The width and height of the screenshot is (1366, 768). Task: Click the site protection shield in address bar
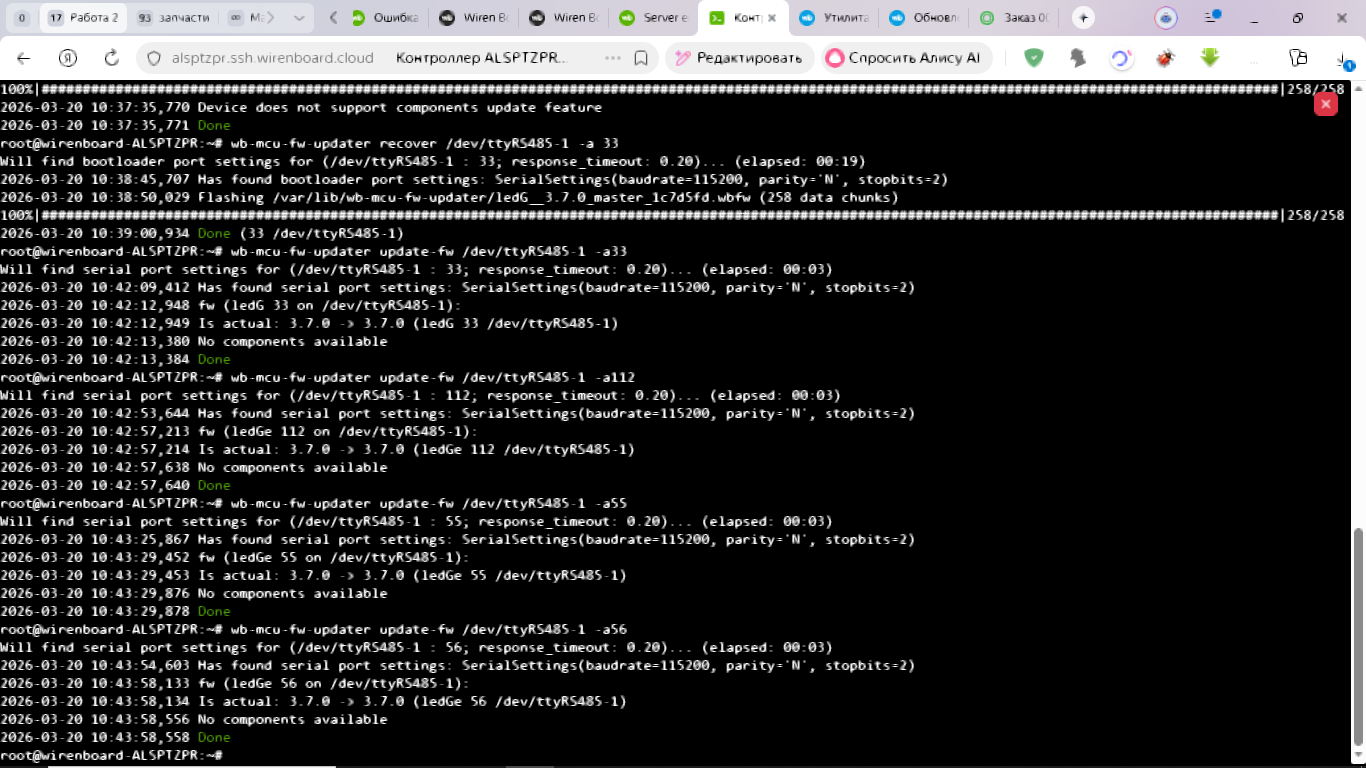point(154,58)
